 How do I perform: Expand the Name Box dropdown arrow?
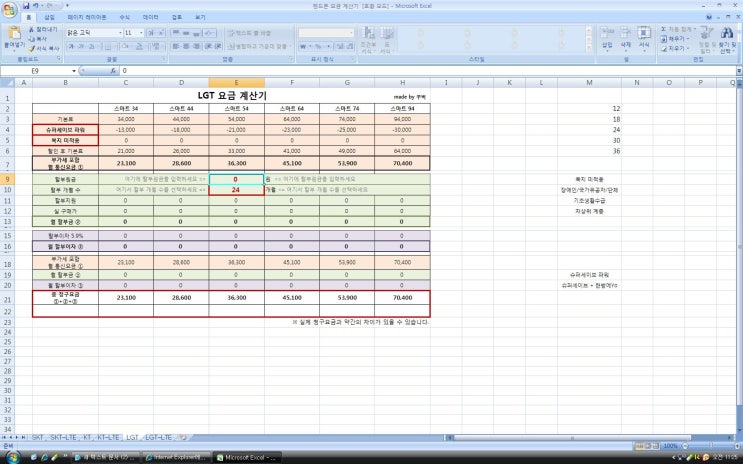click(x=74, y=71)
